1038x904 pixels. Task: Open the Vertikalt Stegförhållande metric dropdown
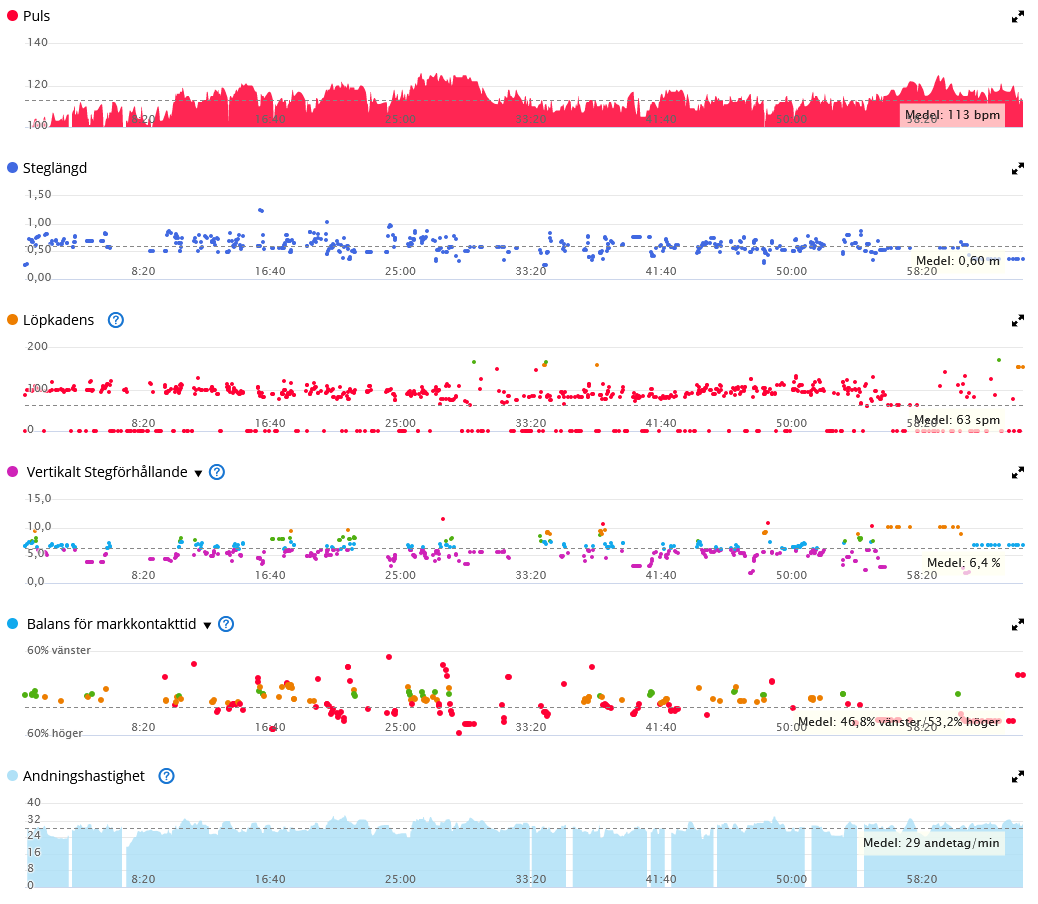tap(198, 473)
